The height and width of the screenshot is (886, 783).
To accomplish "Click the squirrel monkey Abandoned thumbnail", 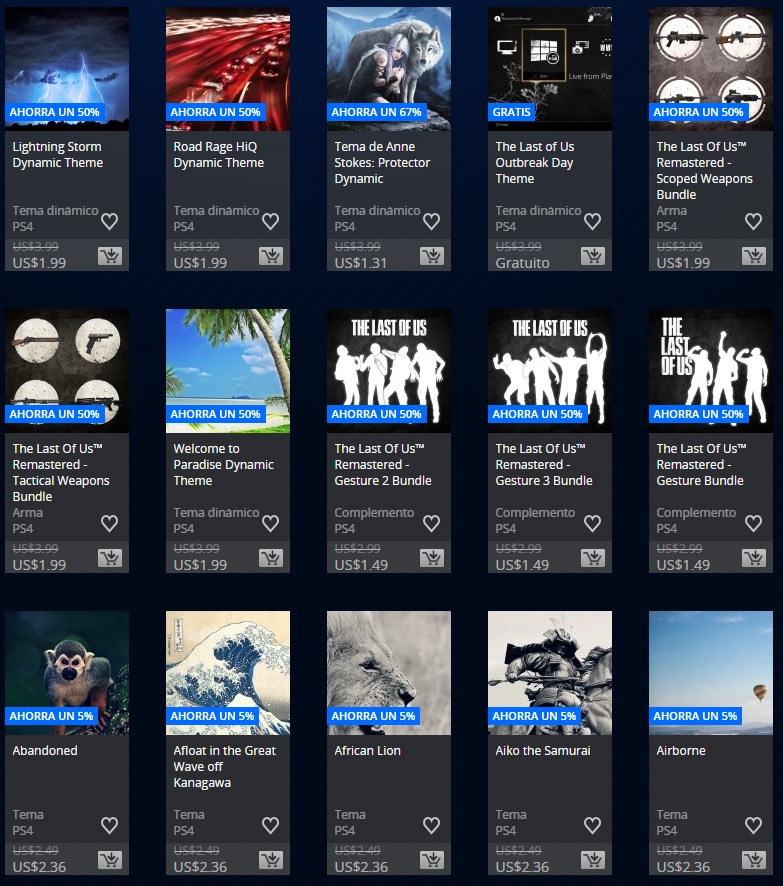I will (67, 672).
